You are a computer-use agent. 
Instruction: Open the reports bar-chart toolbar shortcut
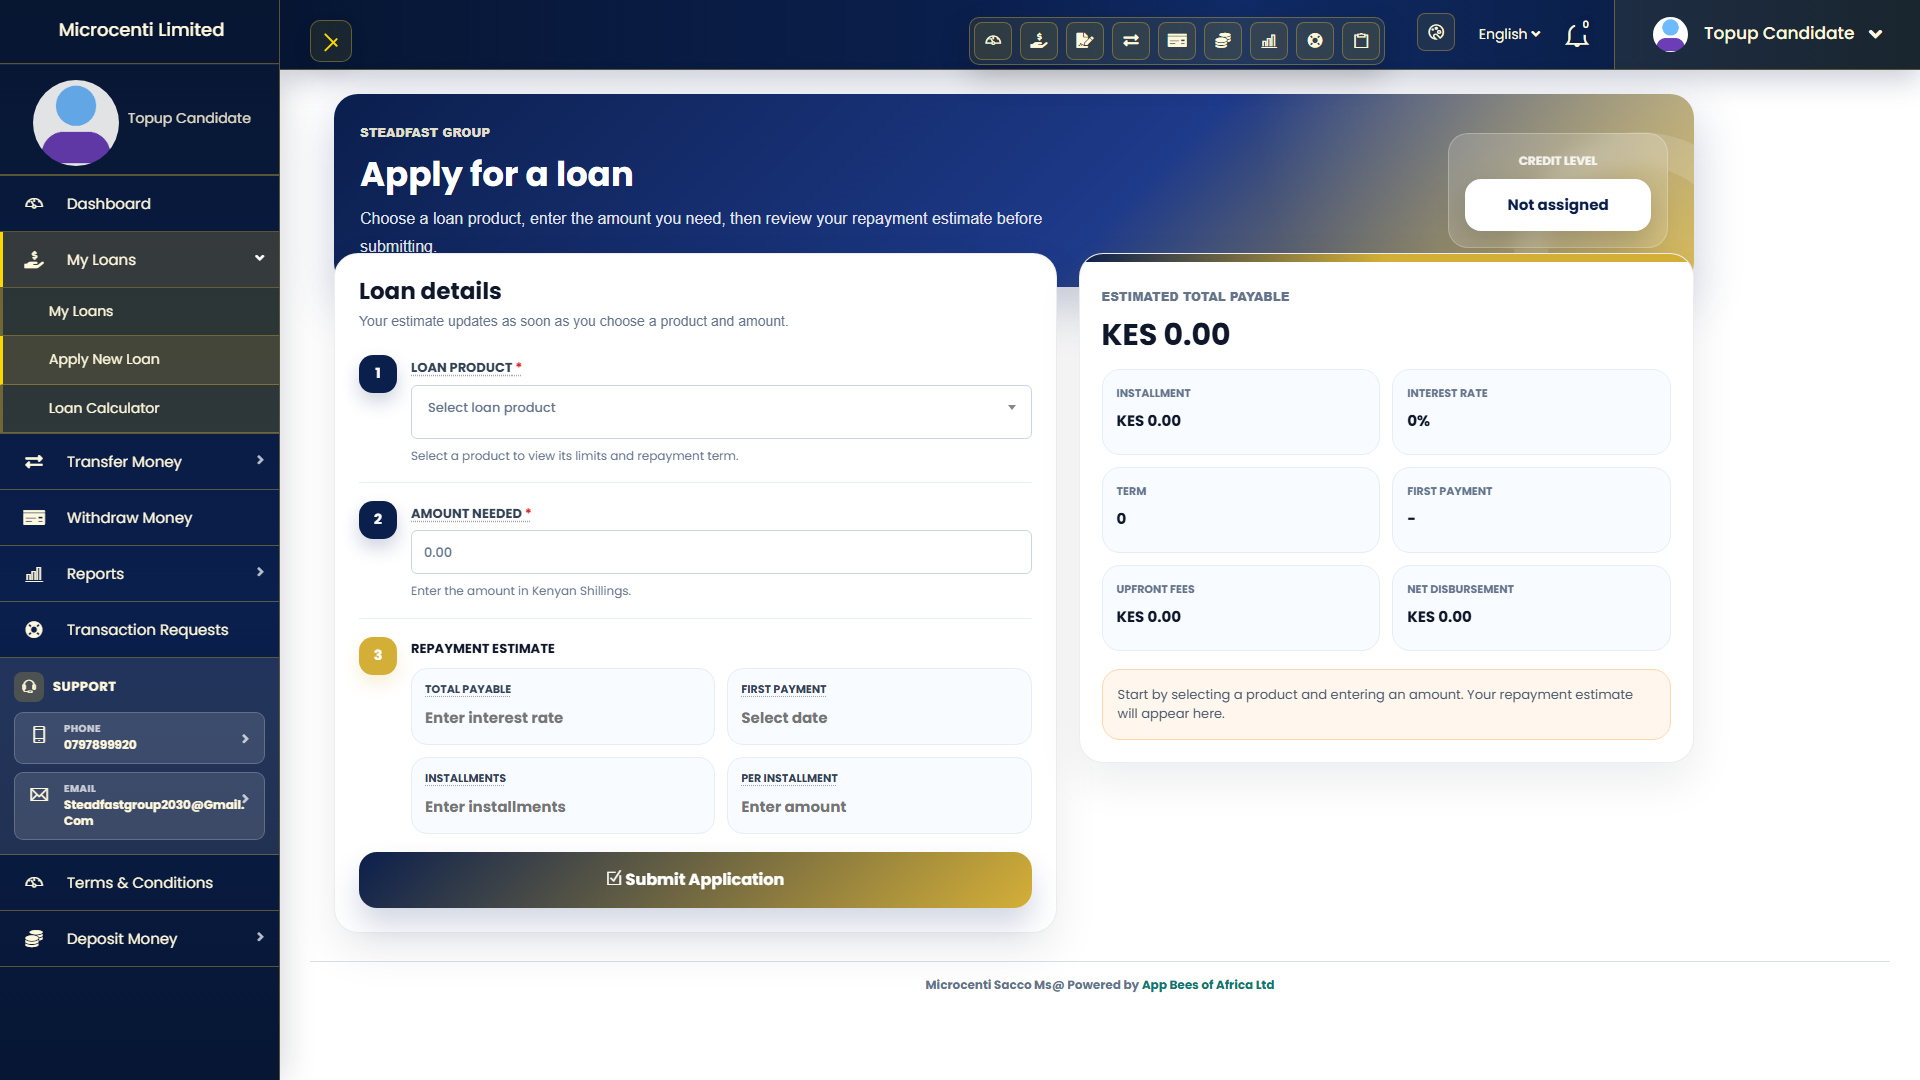point(1269,41)
